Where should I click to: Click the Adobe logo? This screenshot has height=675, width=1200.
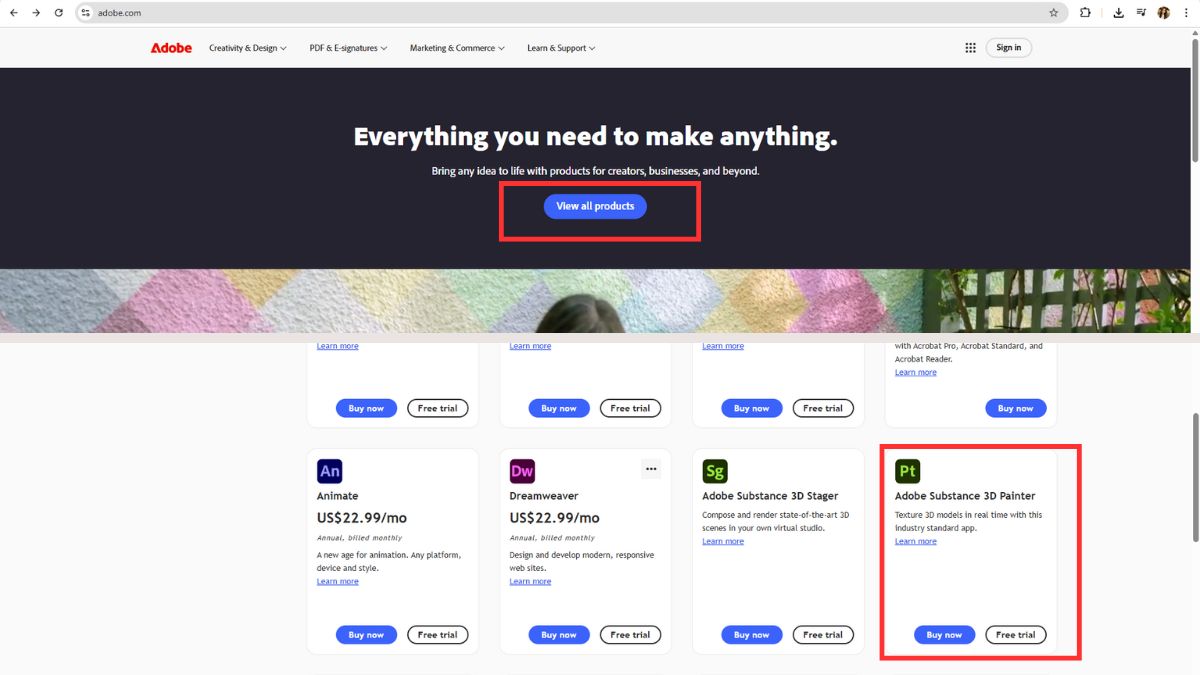click(171, 48)
